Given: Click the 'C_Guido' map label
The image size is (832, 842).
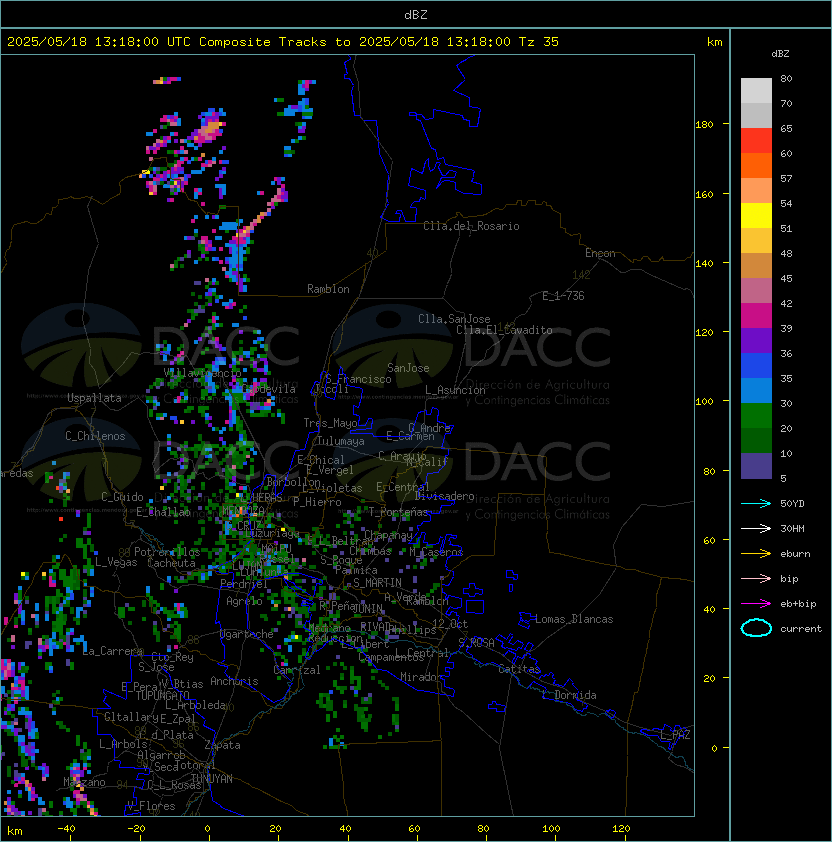Looking at the screenshot, I should coord(122,497).
